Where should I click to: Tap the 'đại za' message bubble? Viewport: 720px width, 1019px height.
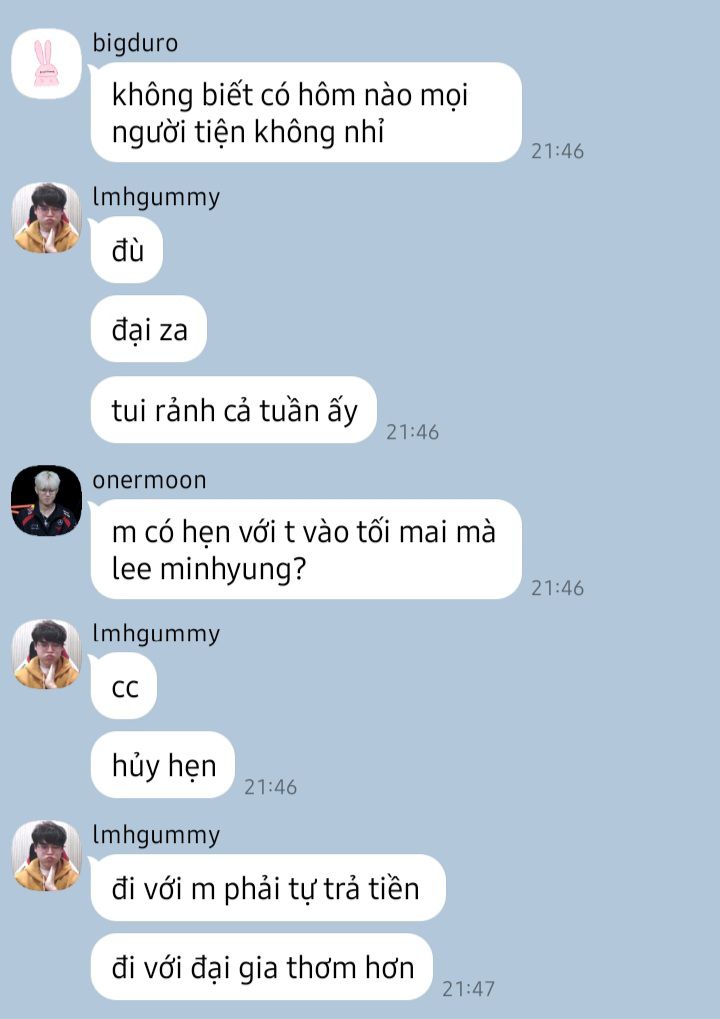(x=149, y=329)
